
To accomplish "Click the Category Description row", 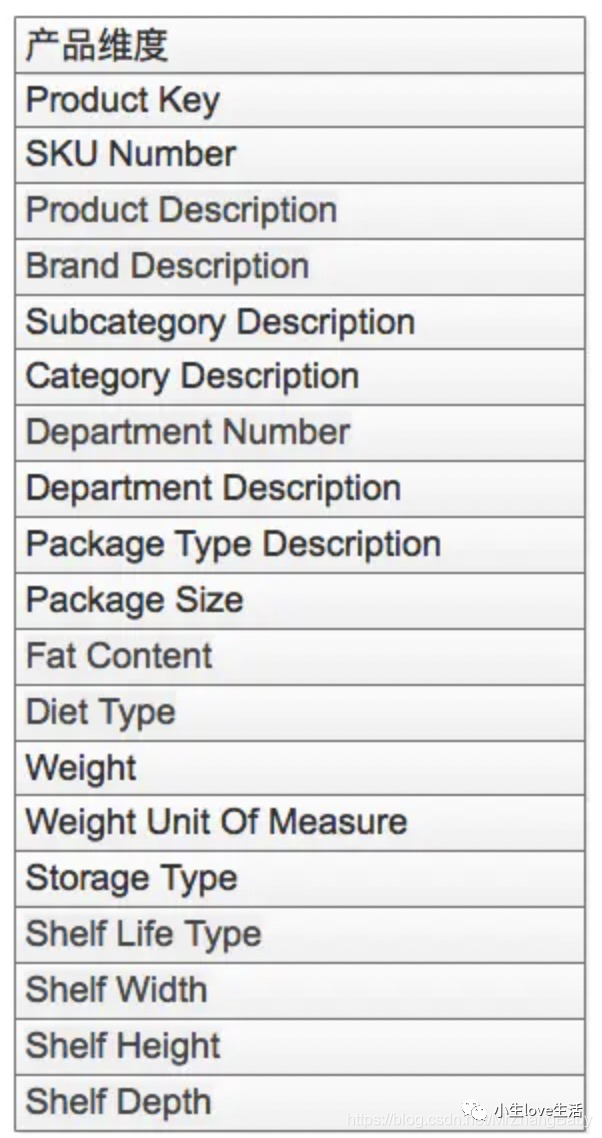I will (300, 377).
